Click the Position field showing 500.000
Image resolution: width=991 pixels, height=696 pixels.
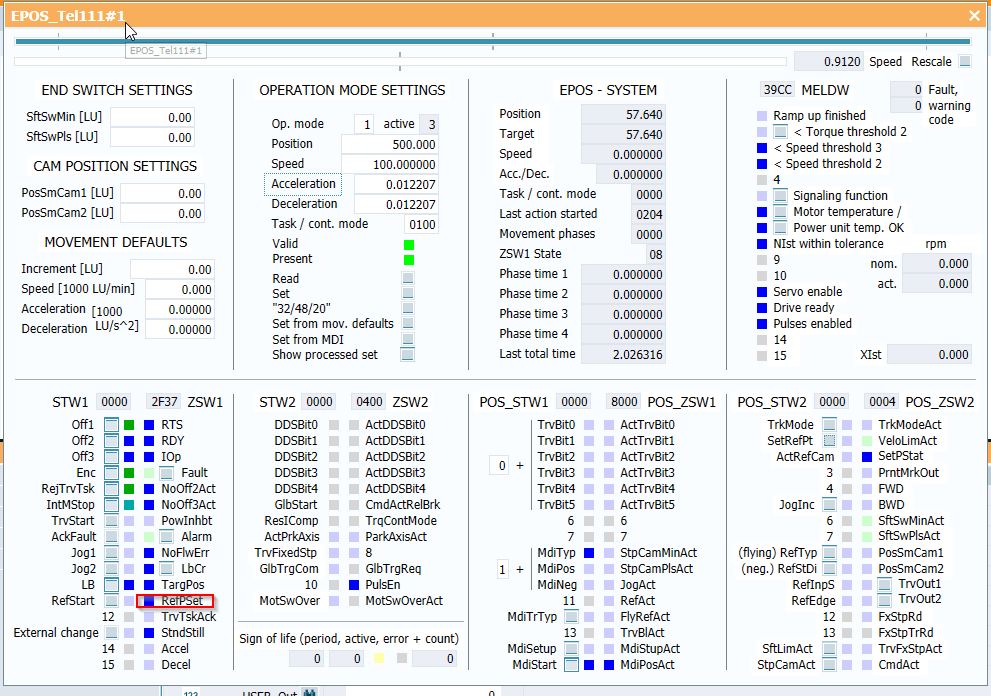click(389, 144)
